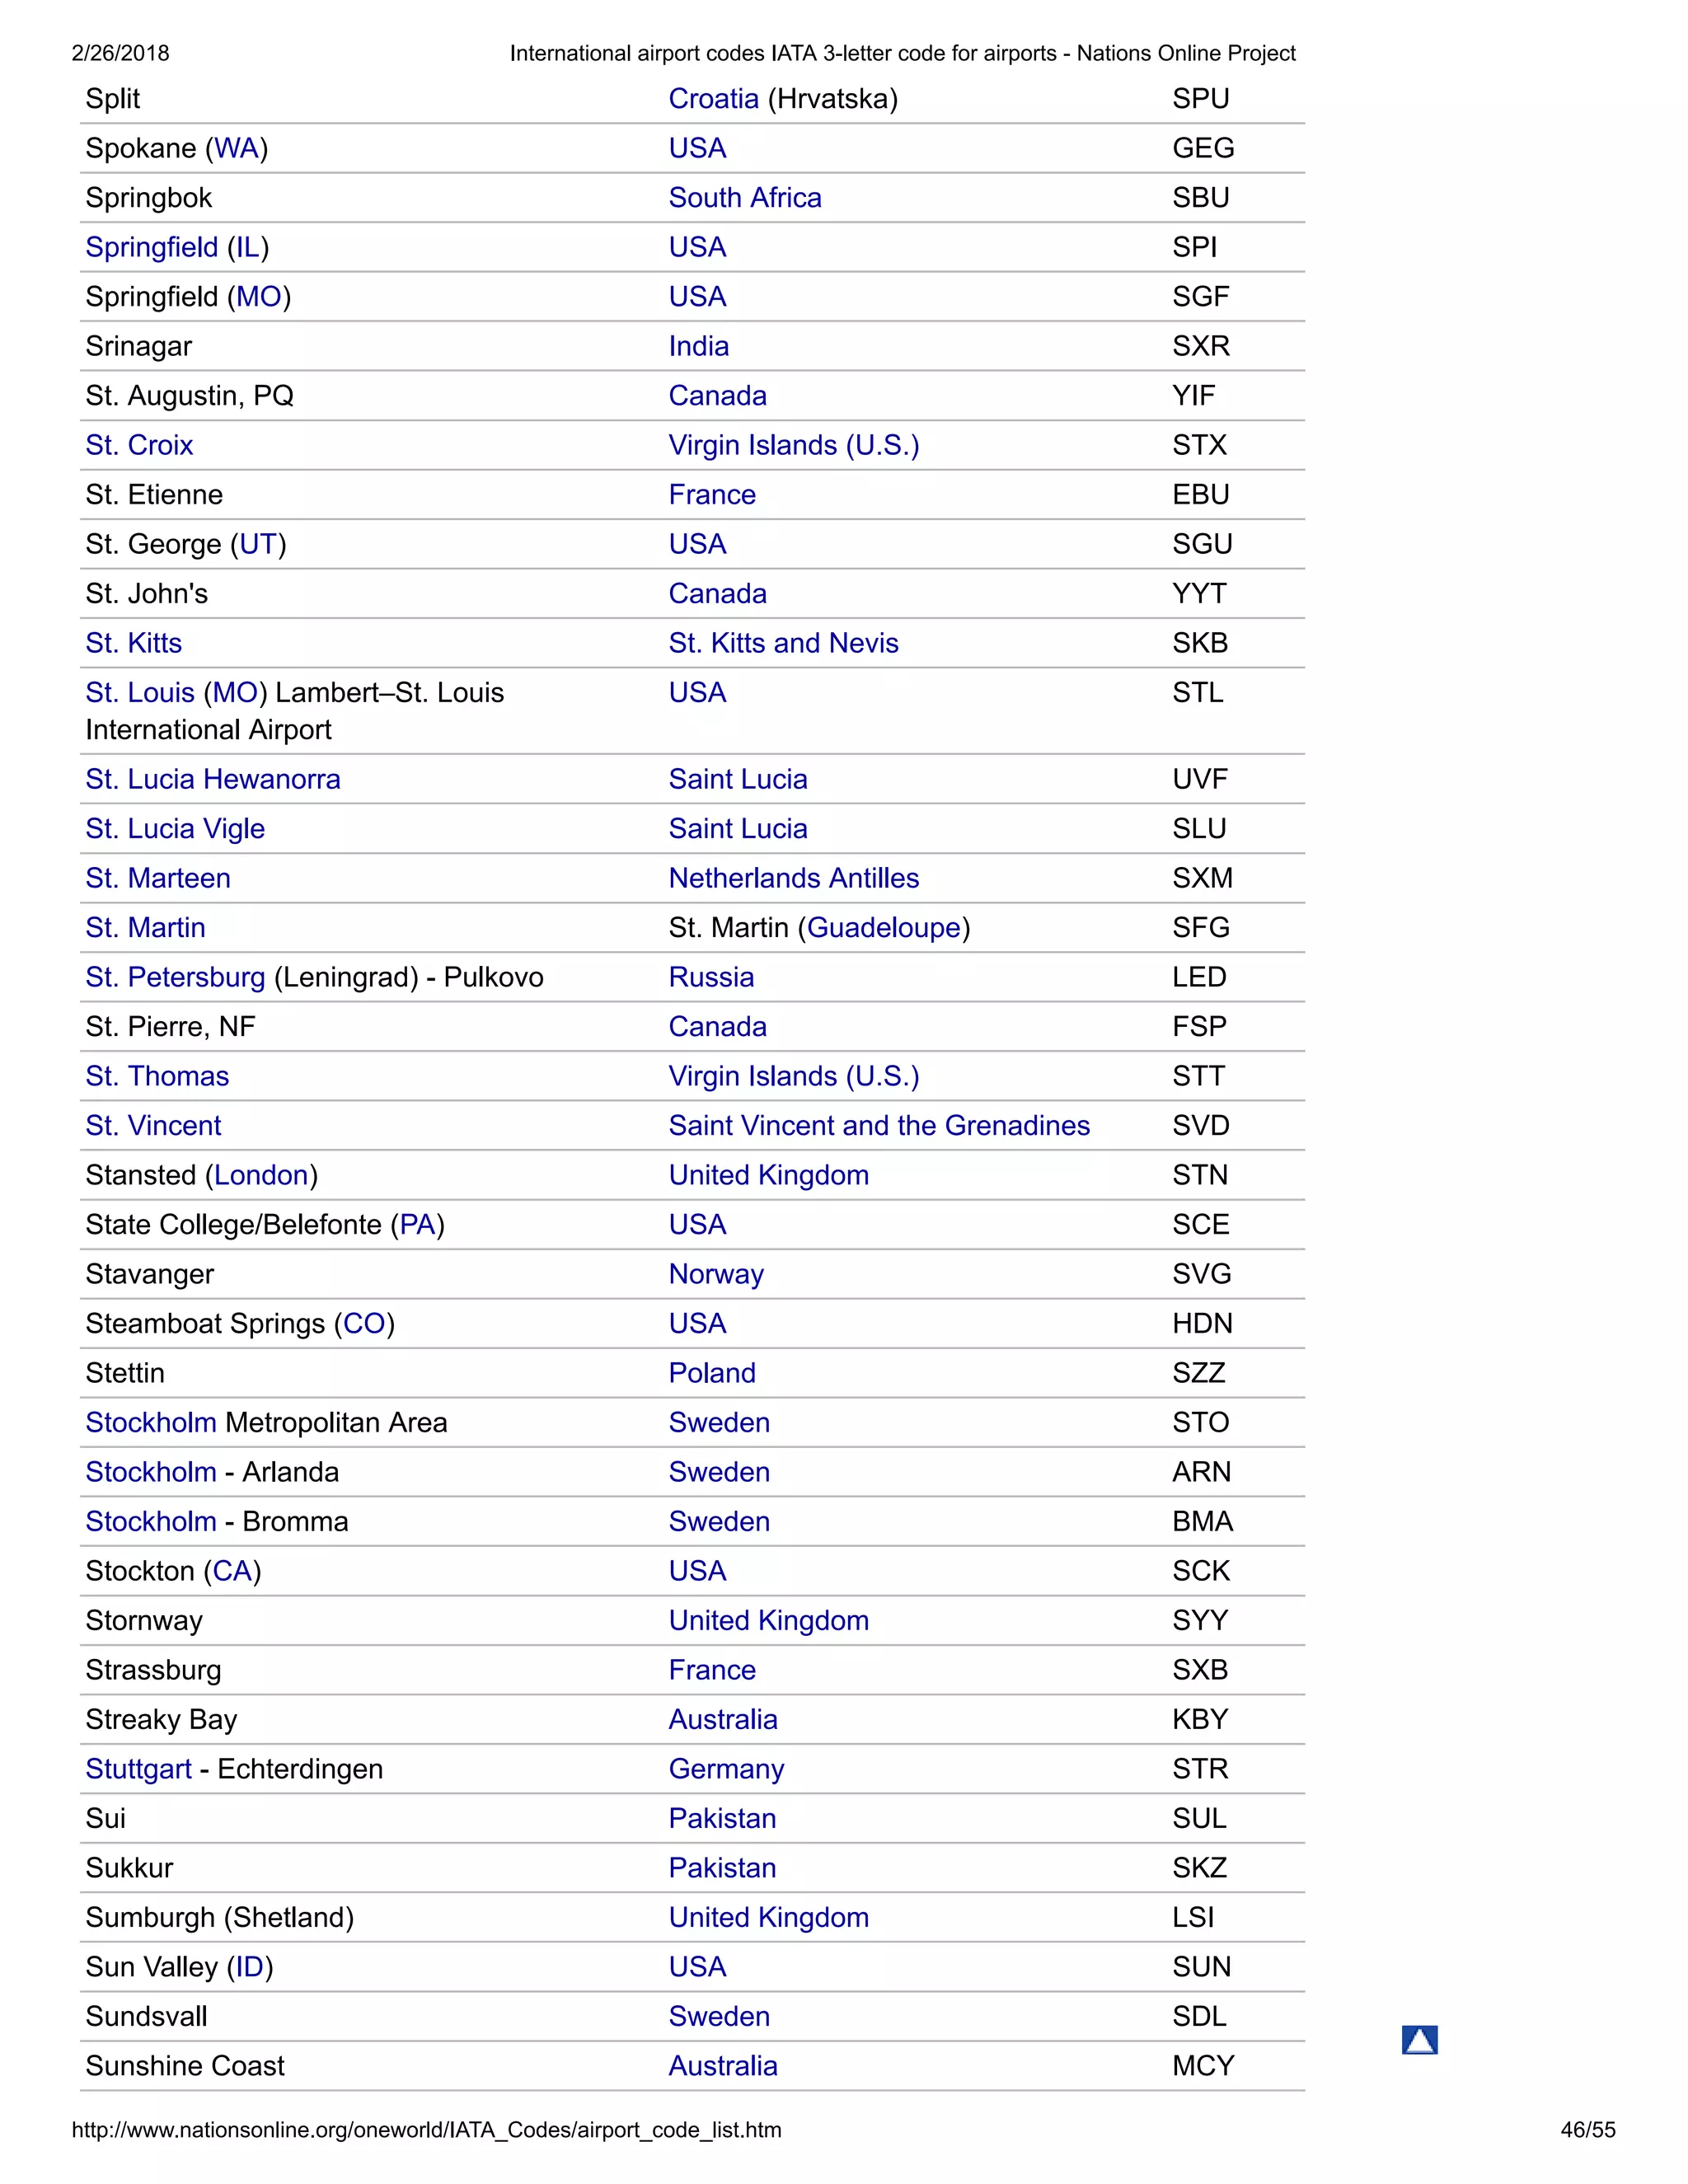Open the St. Lucia Hewanorra link

pyautogui.click(x=212, y=779)
